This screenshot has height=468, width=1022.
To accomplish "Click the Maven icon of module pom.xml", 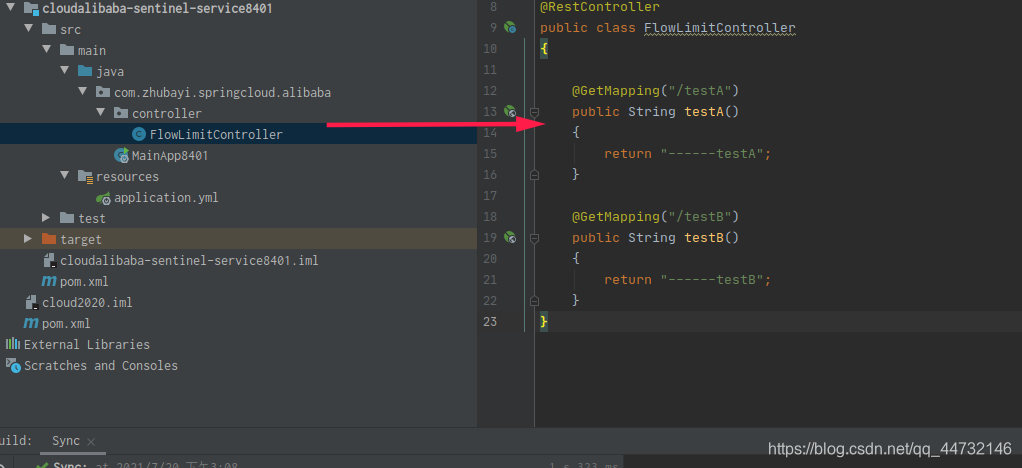I will click(x=49, y=282).
